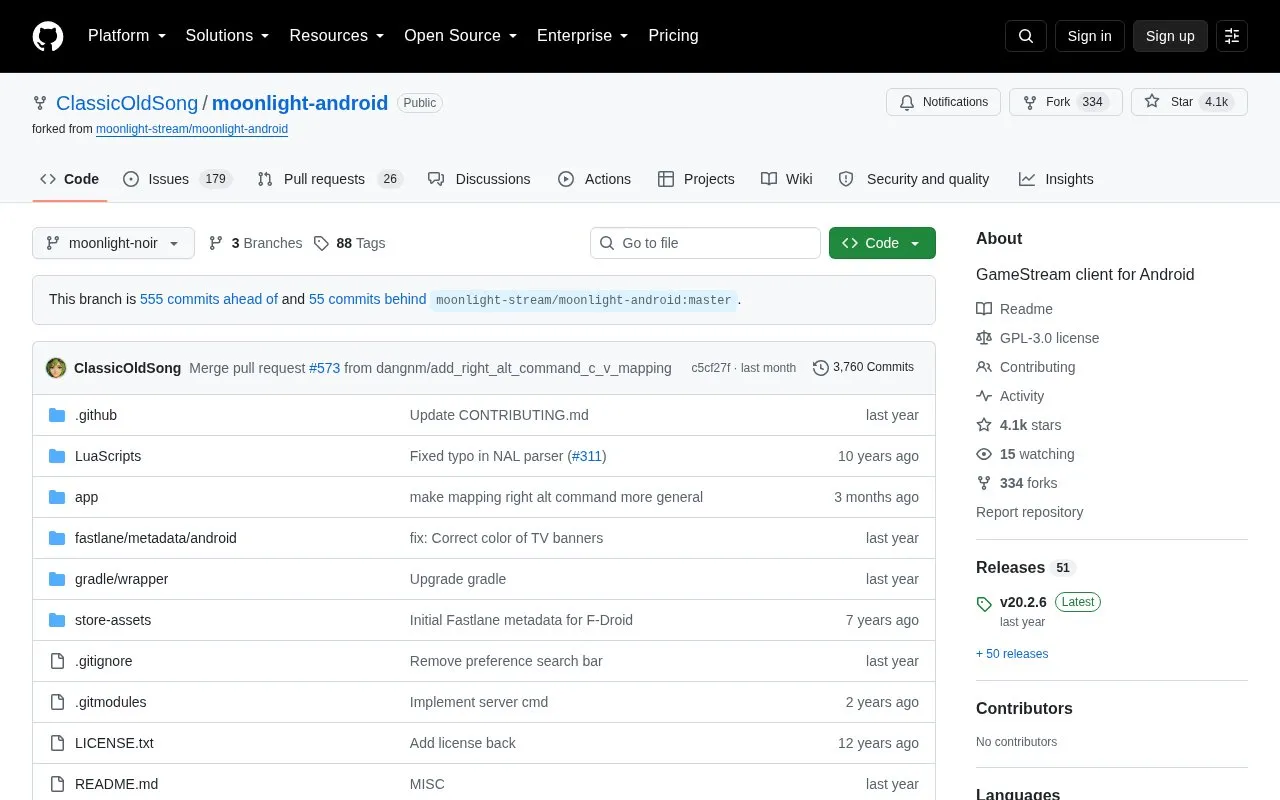
Task: Open the Actions tab
Action: [x=594, y=179]
